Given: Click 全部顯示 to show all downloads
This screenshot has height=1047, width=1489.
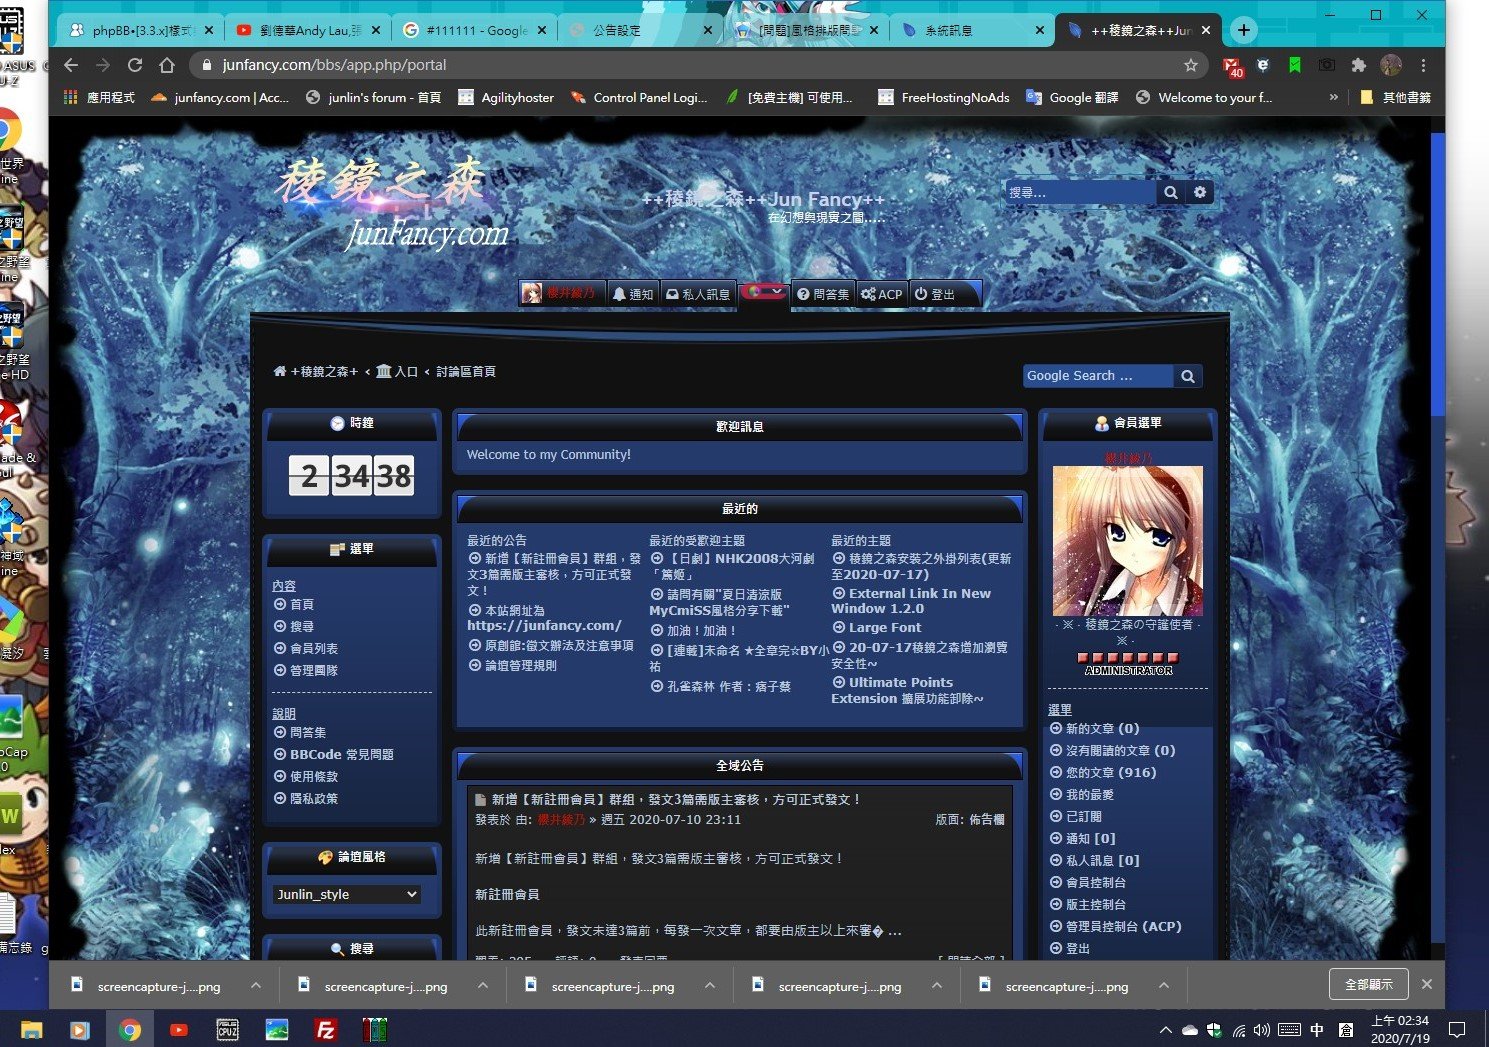Looking at the screenshot, I should [x=1369, y=985].
